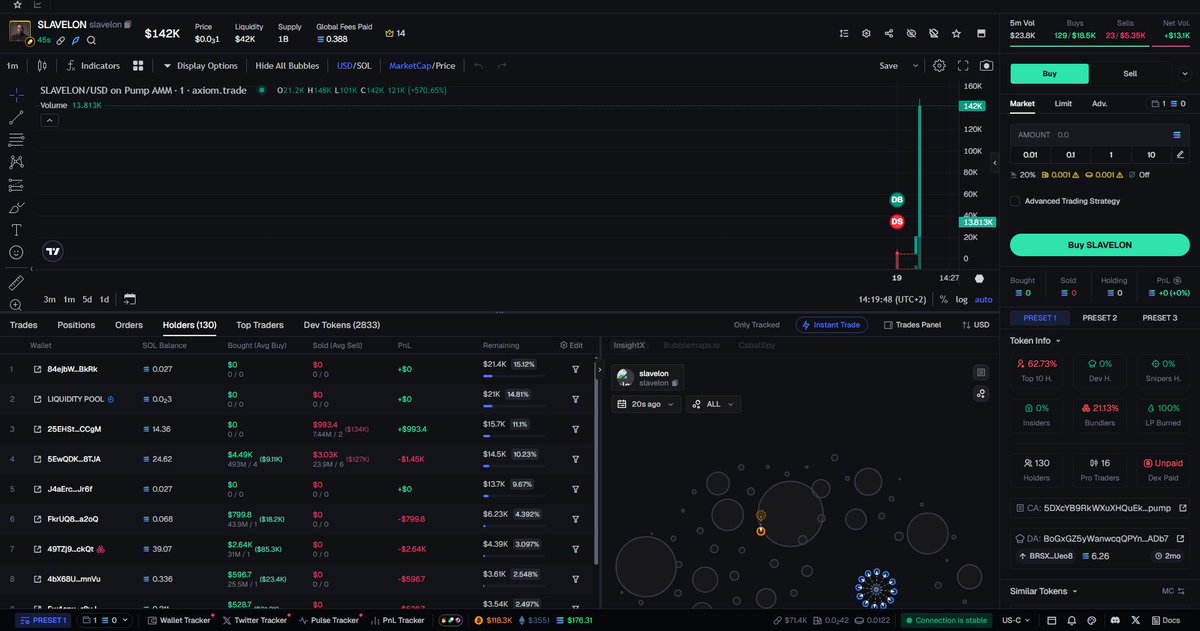Select the Limit order tab
Viewport: 1200px width, 631px height.
(x=1063, y=103)
